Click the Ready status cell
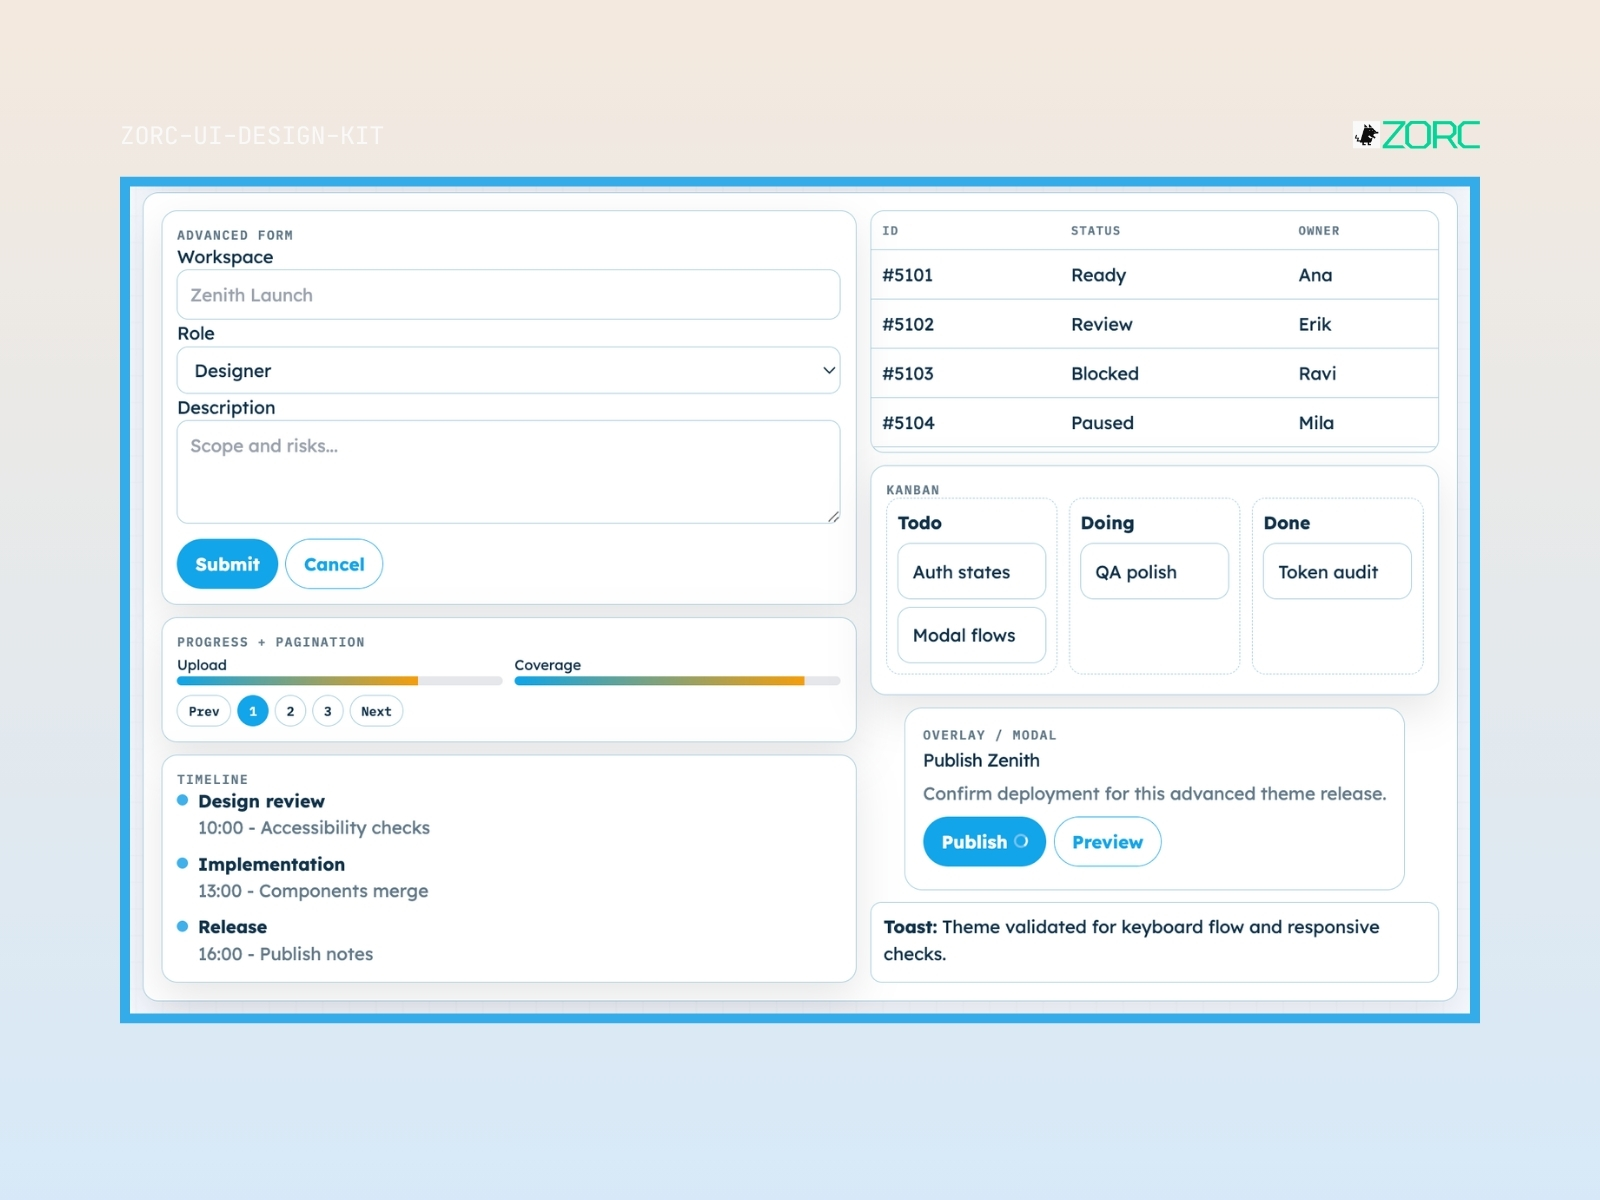Screen dimensions: 1600x1200 click(x=1098, y=275)
